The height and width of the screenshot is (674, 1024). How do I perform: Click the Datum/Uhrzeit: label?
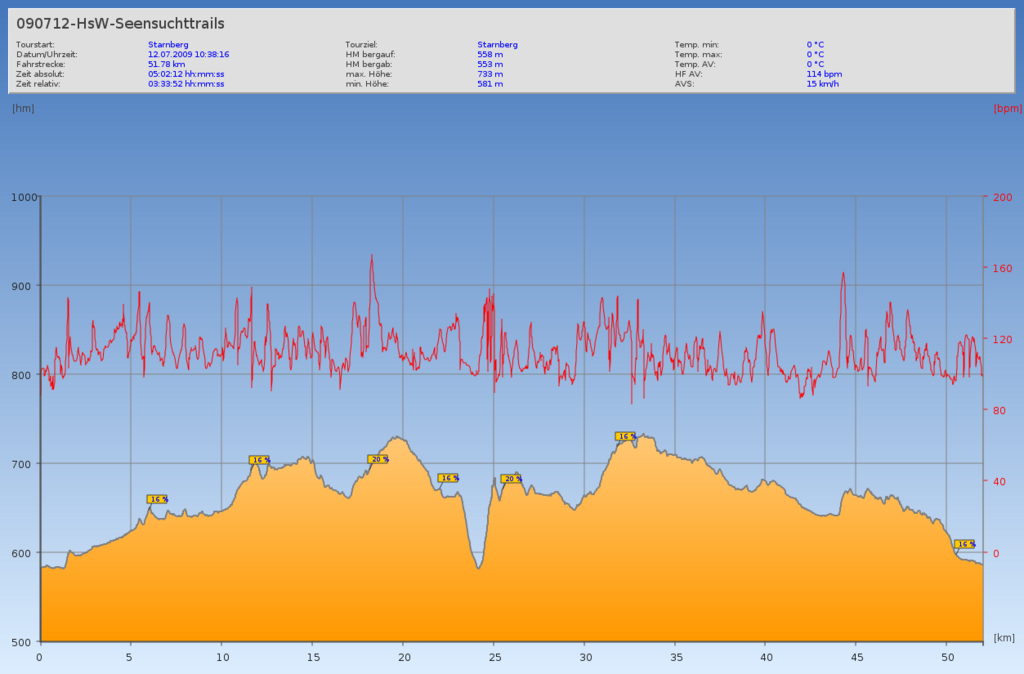pos(46,54)
